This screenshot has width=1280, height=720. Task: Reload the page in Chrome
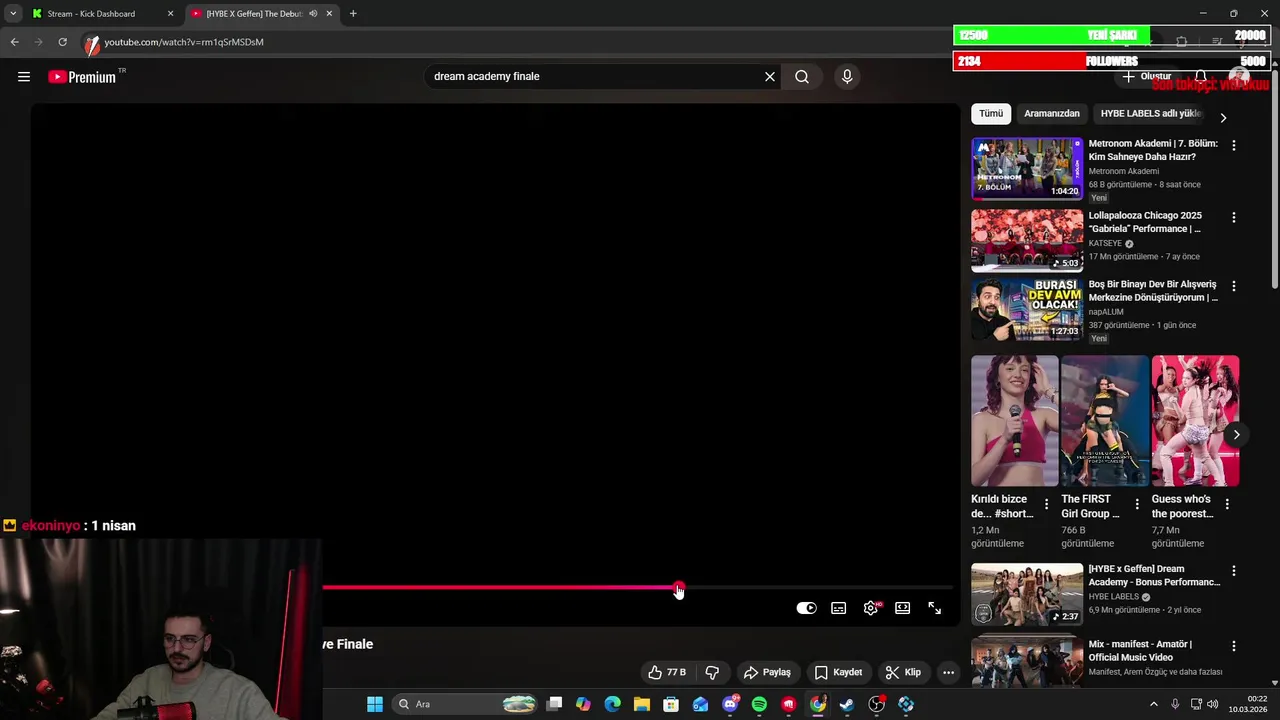pos(62,42)
